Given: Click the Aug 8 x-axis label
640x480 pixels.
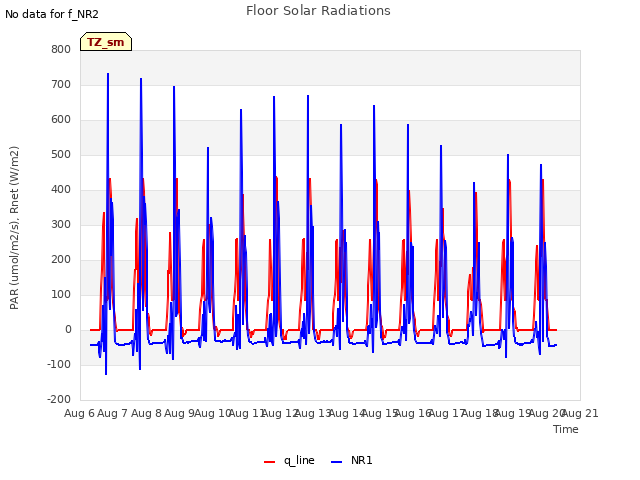Looking at the screenshot, I should (146, 413).
